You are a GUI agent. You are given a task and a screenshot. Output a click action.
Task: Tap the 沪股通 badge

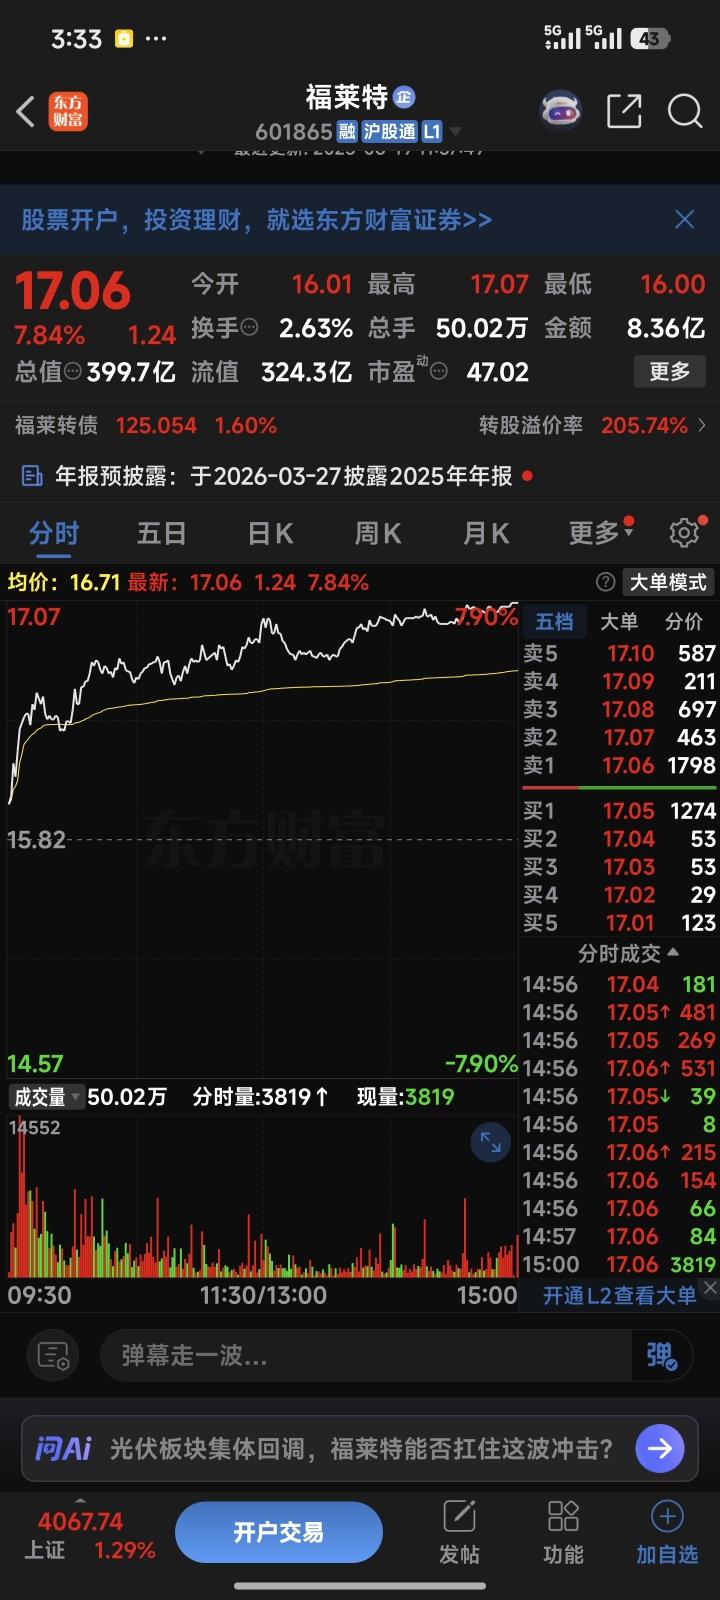point(389,132)
